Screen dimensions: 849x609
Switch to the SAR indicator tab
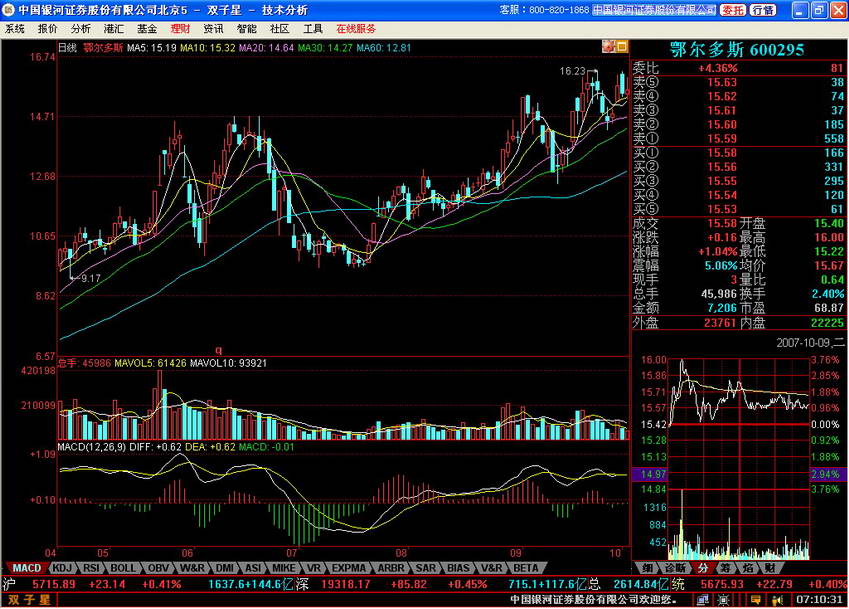[426, 568]
